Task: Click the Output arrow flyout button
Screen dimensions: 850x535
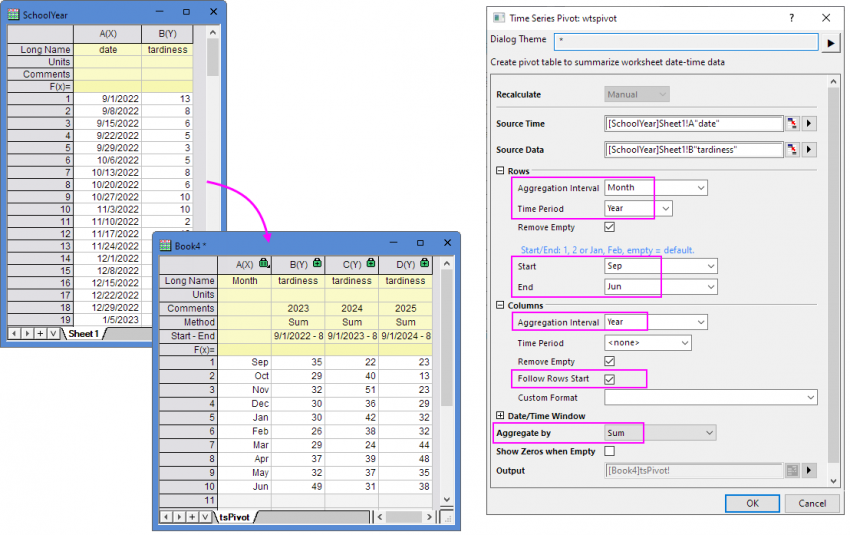Action: (x=810, y=470)
